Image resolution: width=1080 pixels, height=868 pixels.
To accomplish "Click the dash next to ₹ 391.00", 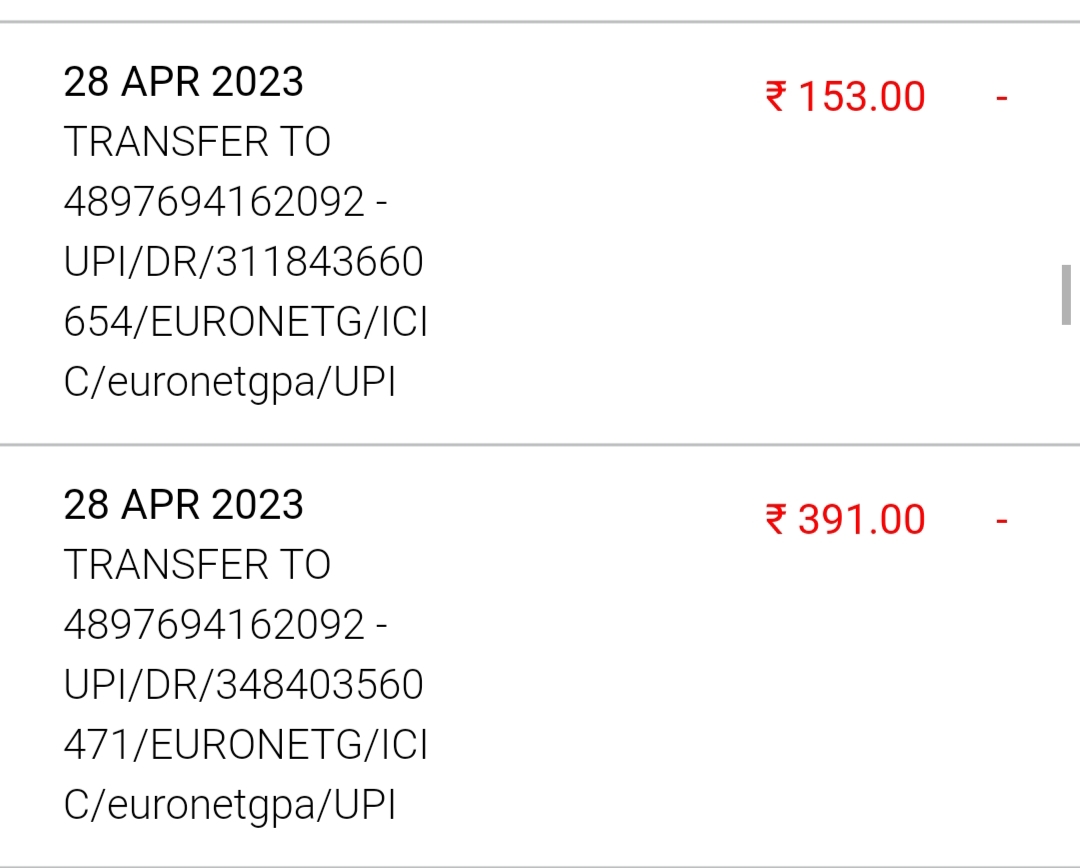I will tap(1001, 521).
